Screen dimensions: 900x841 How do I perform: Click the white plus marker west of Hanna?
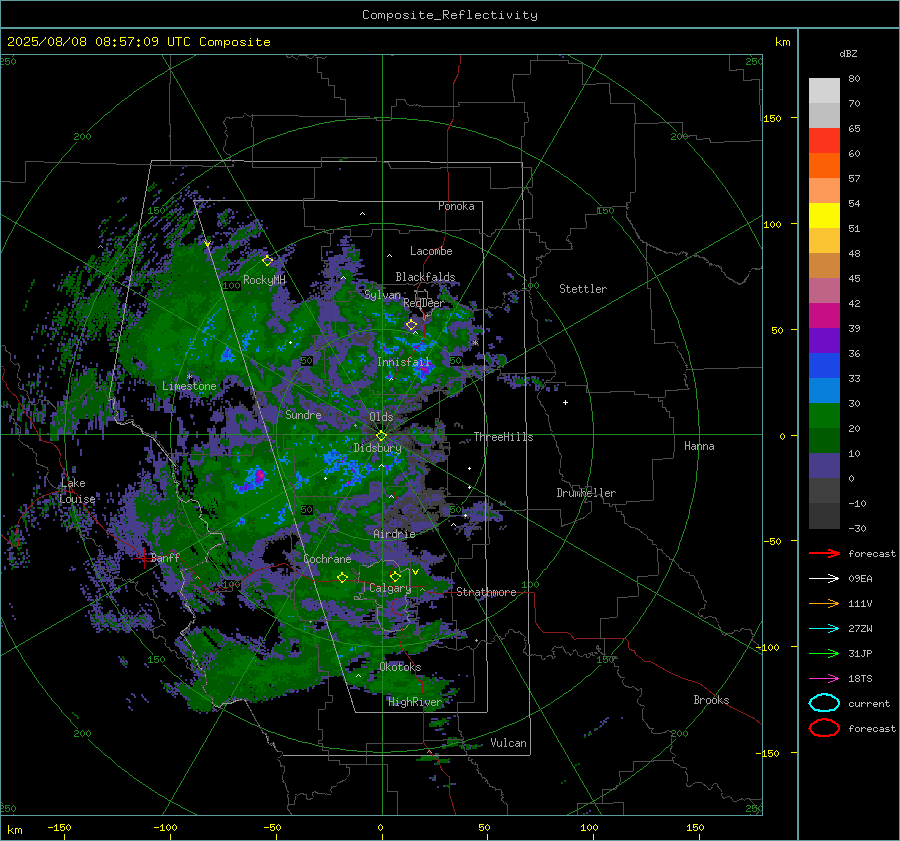tap(565, 402)
